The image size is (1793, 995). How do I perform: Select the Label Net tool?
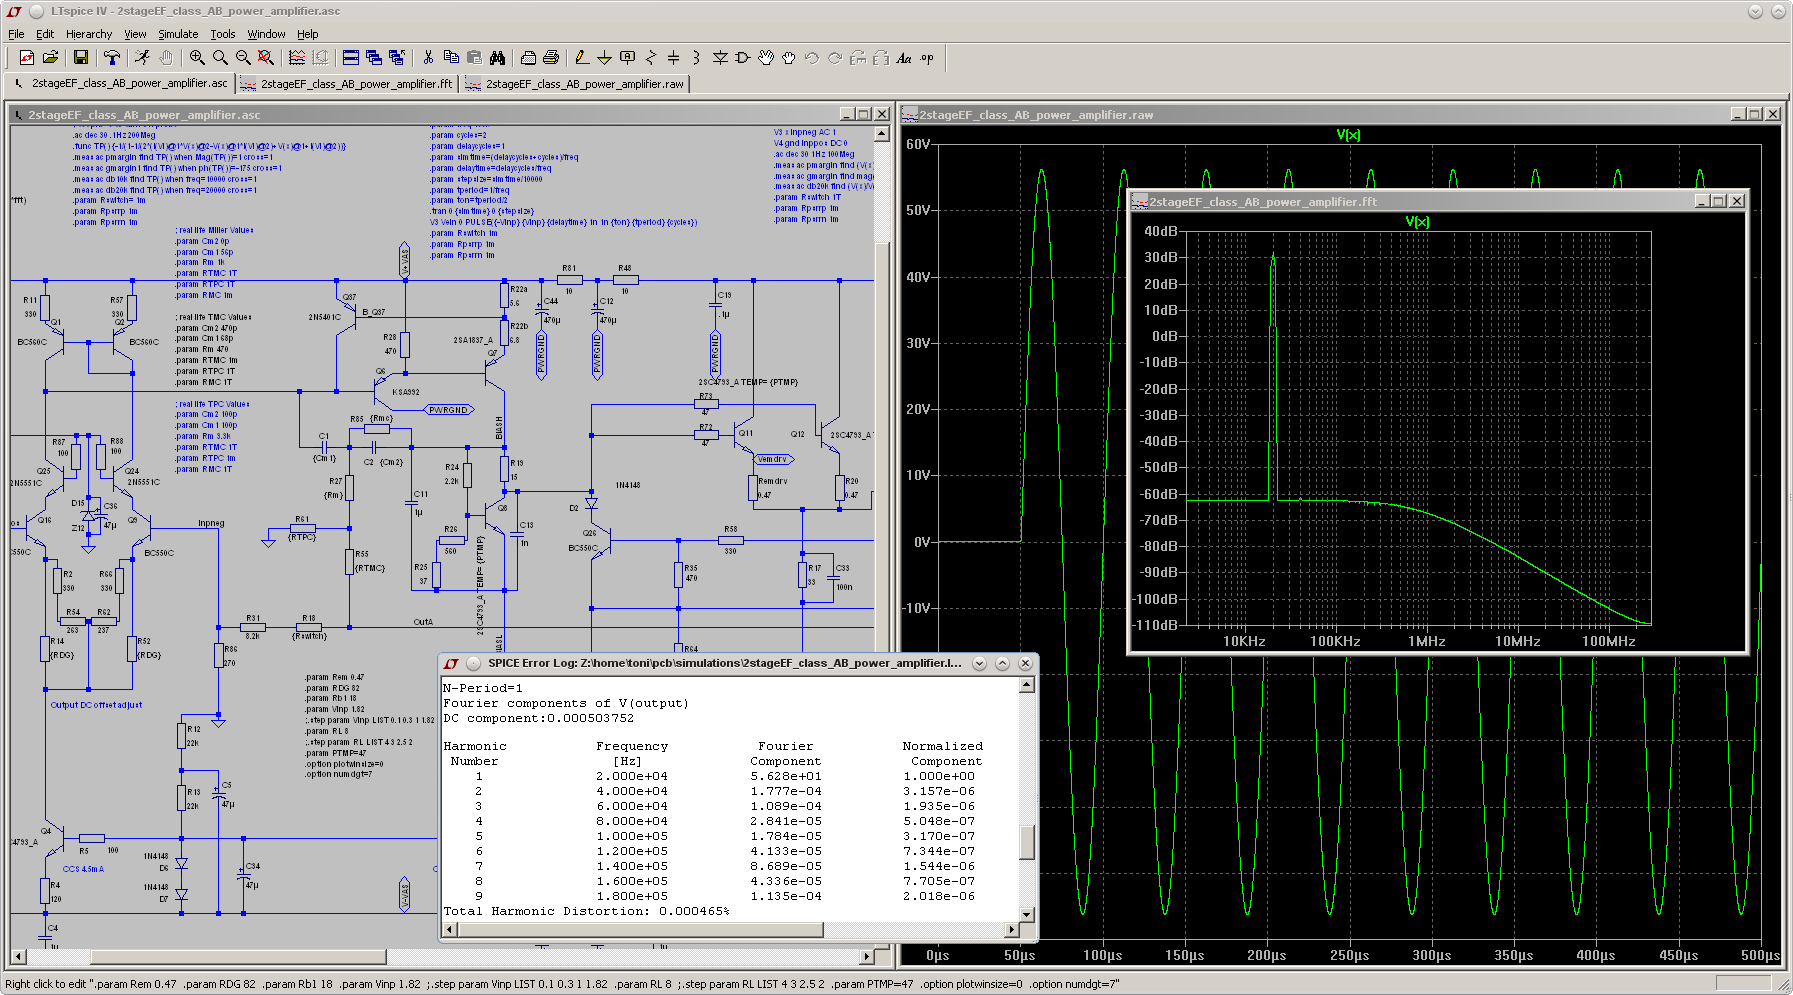pyautogui.click(x=627, y=58)
